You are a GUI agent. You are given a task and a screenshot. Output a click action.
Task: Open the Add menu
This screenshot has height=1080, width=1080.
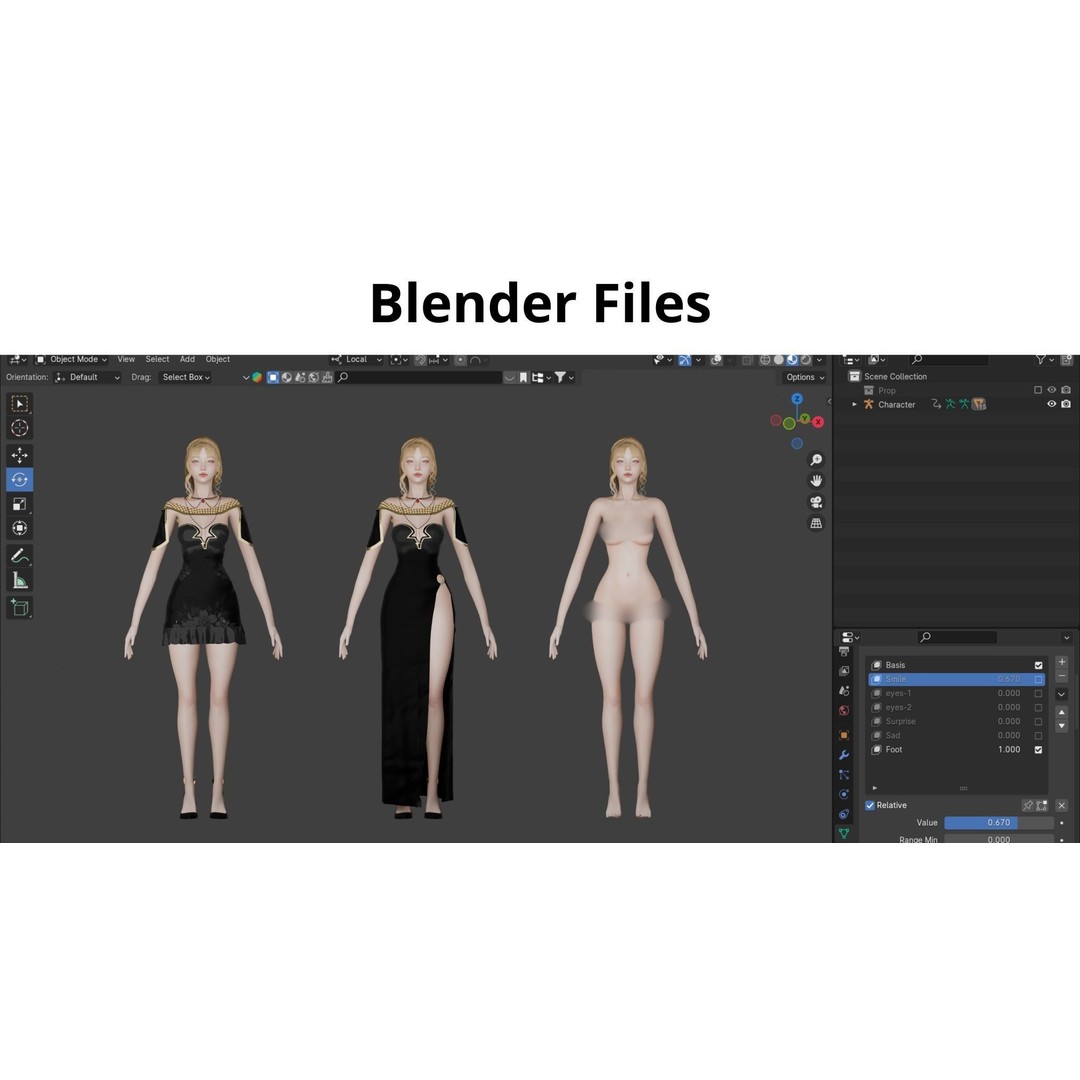coord(187,360)
